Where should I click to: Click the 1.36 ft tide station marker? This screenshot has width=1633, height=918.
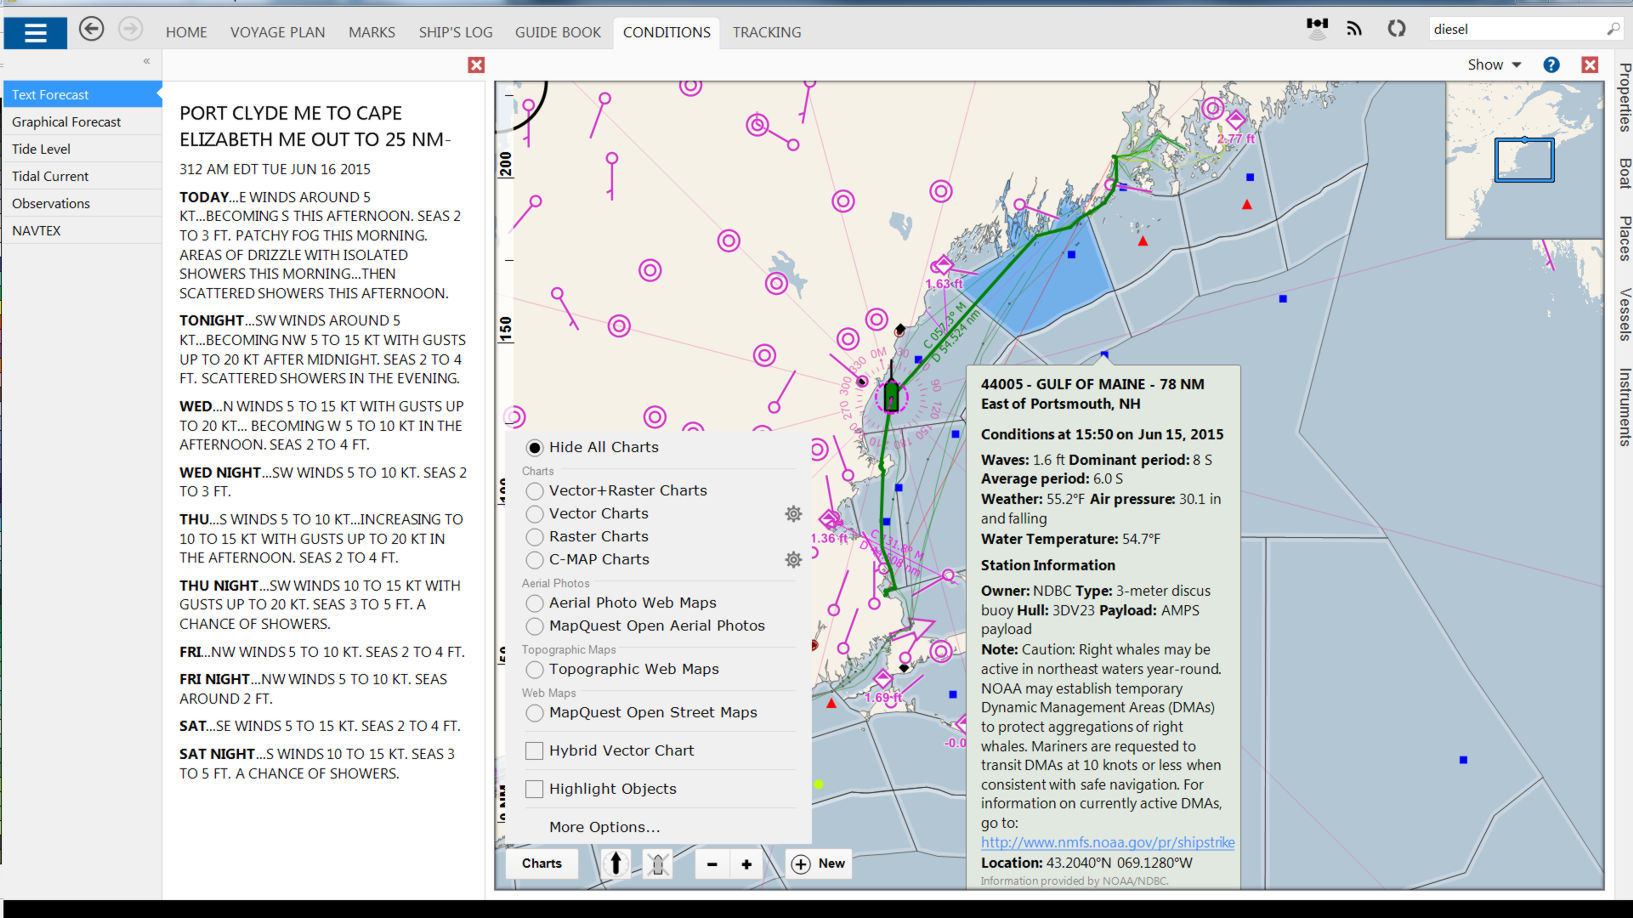click(x=830, y=519)
